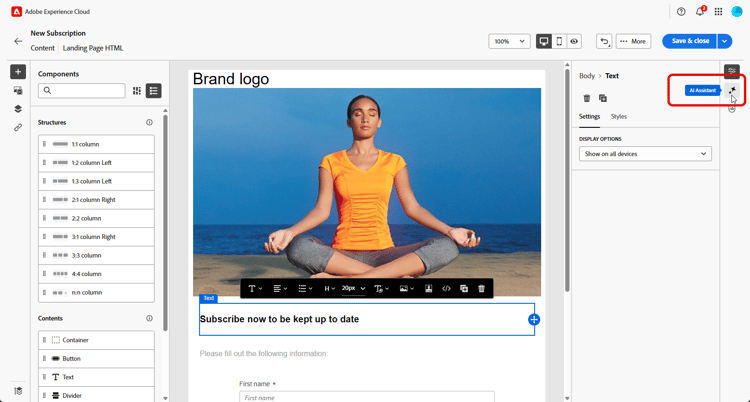Viewport: 750px width, 402px height.
Task: Open text alignment dropdown
Action: click(x=280, y=289)
